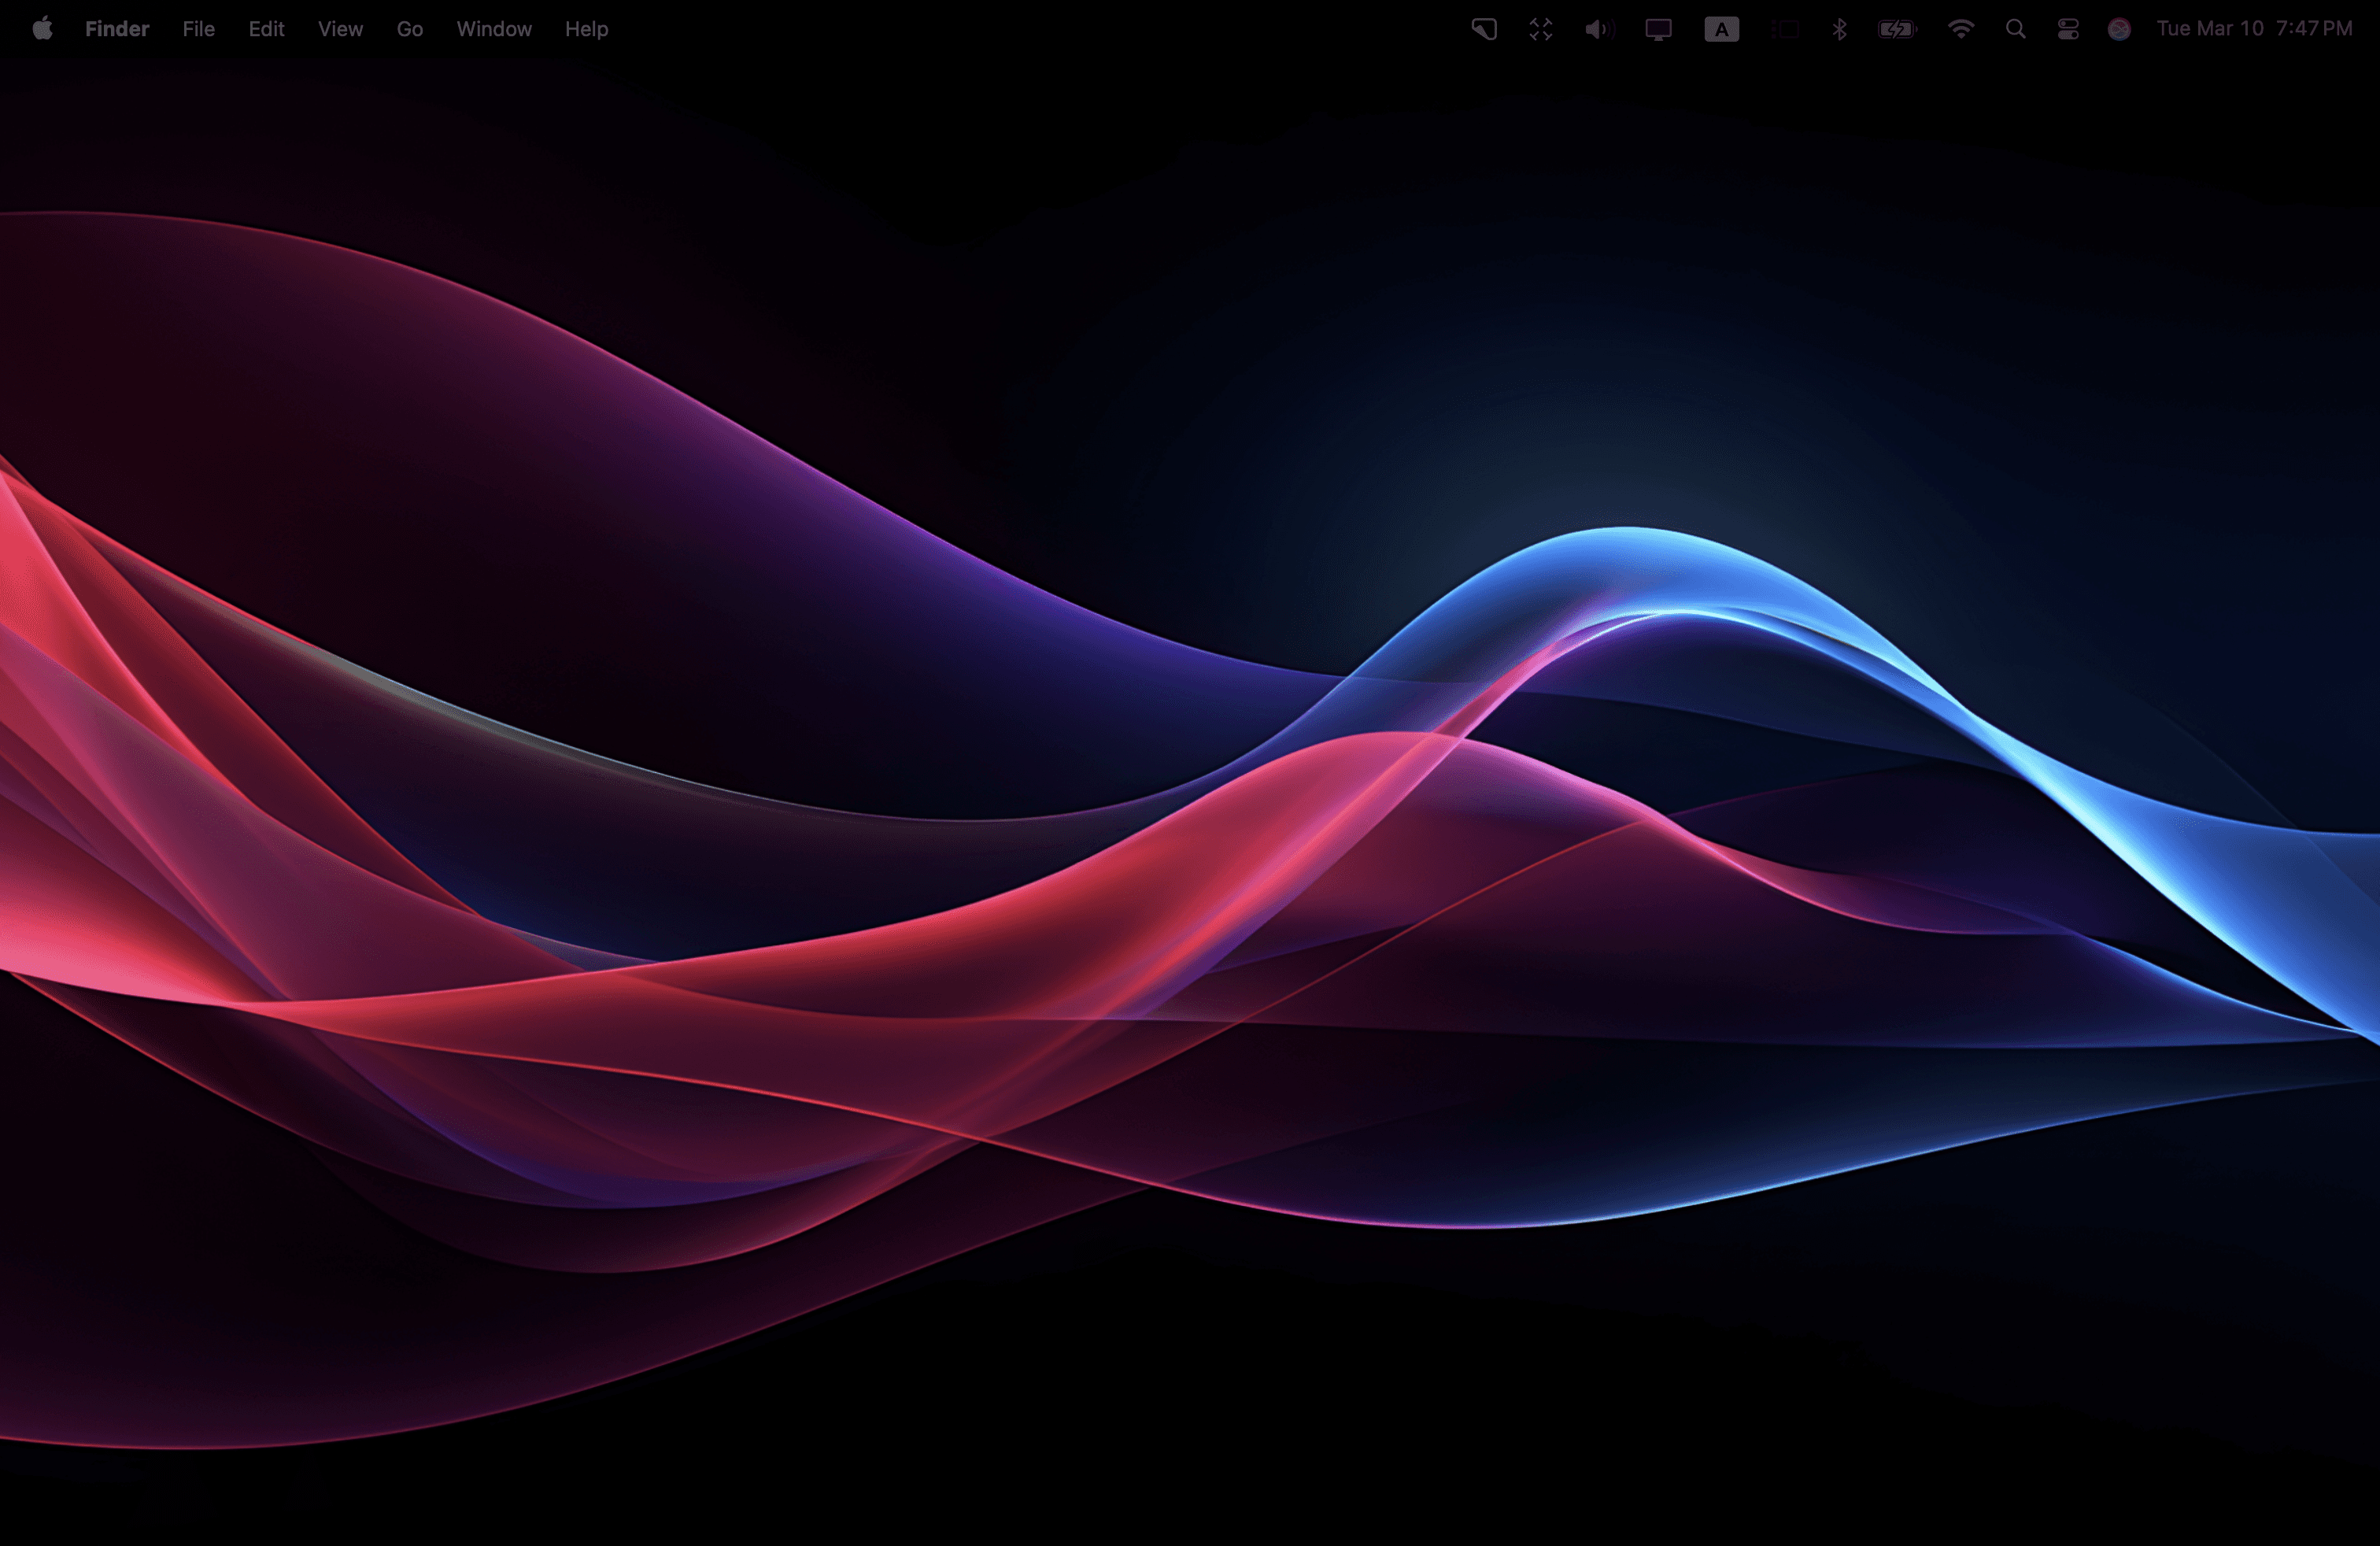The height and width of the screenshot is (1546, 2380).
Task: Click the date and time clock
Action: pos(2254,29)
